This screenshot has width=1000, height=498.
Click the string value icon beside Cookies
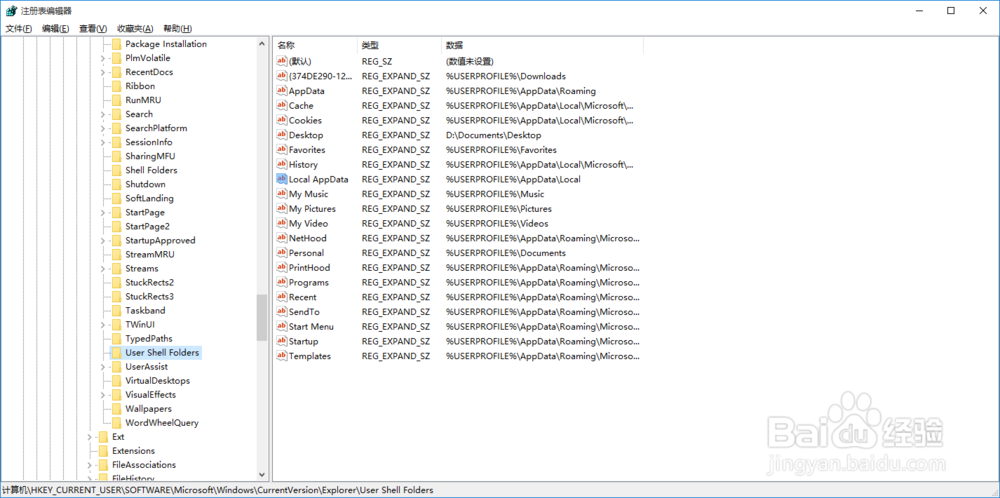click(282, 120)
